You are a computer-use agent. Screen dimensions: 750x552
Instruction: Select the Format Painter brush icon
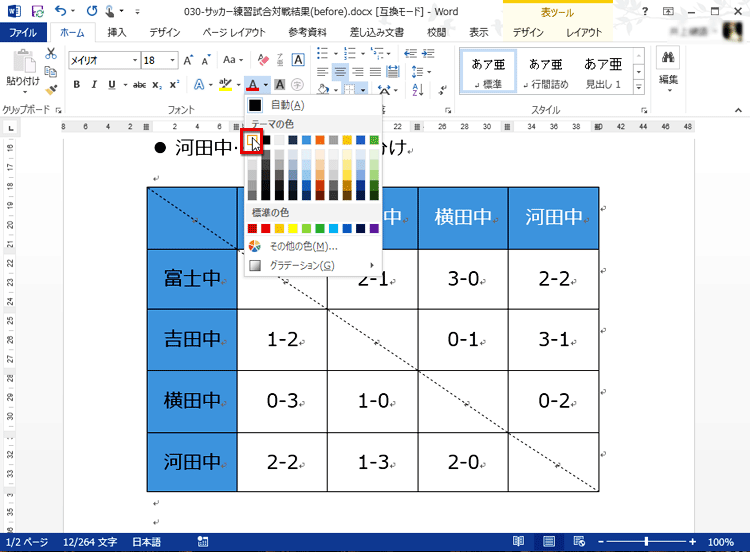point(51,89)
